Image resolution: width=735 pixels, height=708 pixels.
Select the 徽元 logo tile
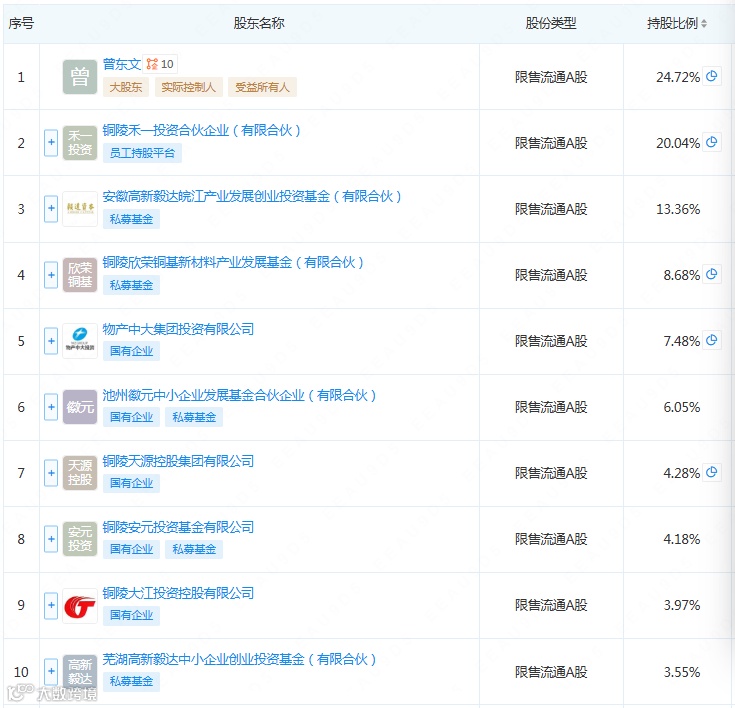tap(80, 407)
